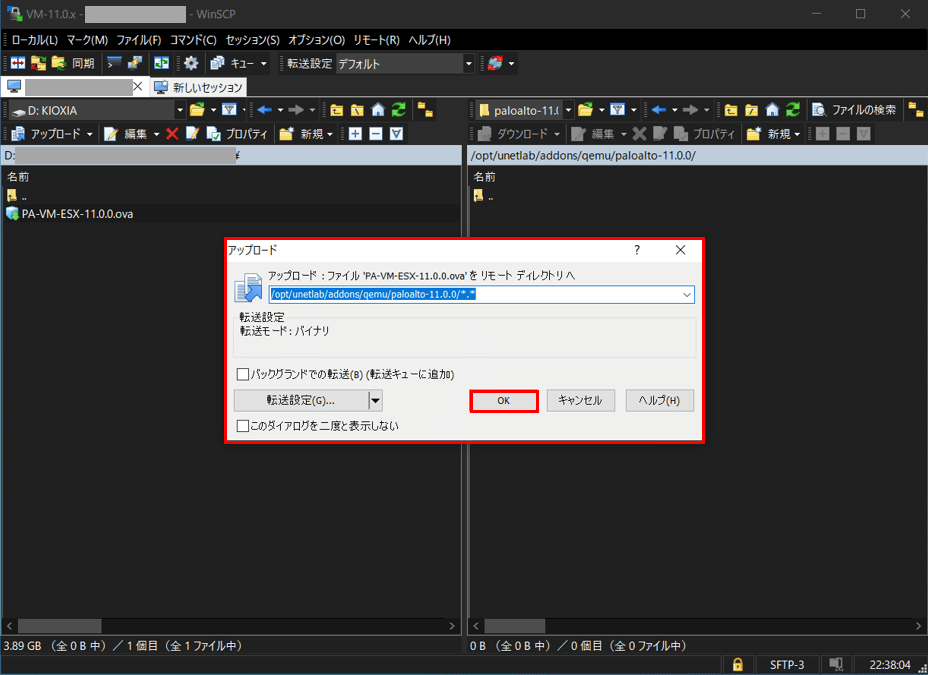Expand the アップロード dropdown arrow
The image size is (928, 675).
click(x=89, y=134)
